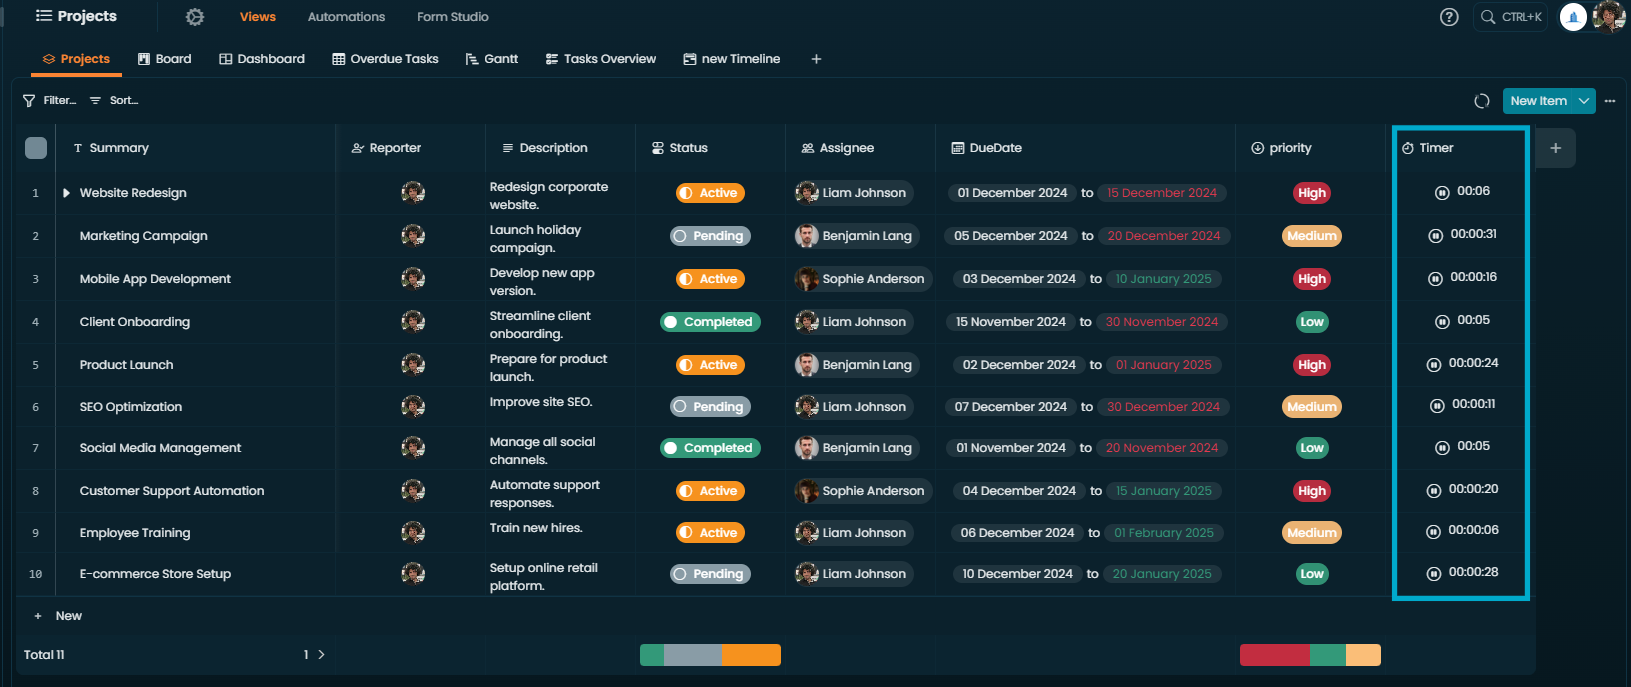Viewport: 1631px width, 687px height.
Task: Click the New Item button
Action: pyautogui.click(x=1538, y=101)
